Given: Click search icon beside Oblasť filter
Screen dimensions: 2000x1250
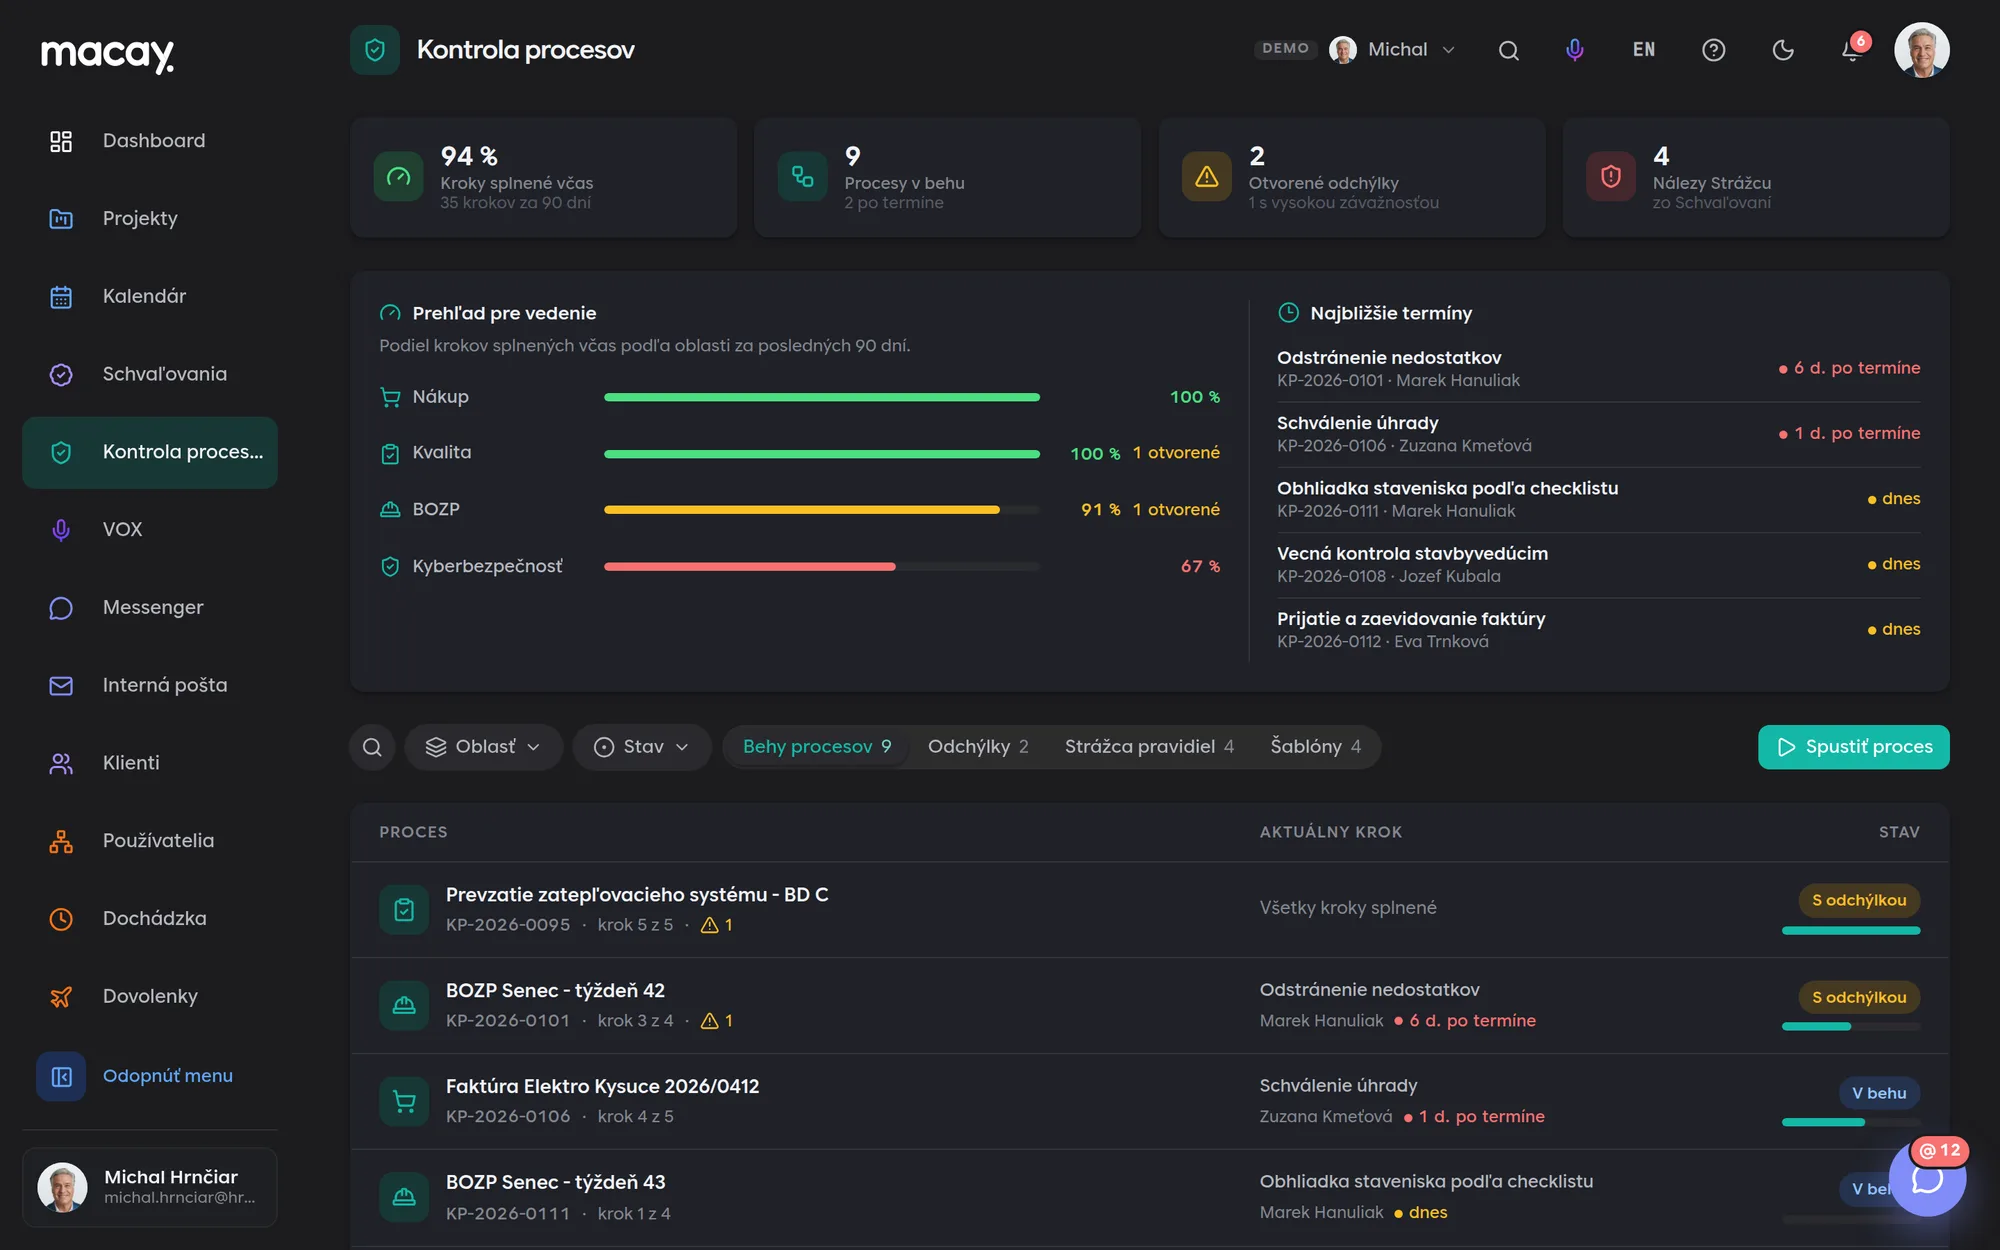Looking at the screenshot, I should click(372, 747).
